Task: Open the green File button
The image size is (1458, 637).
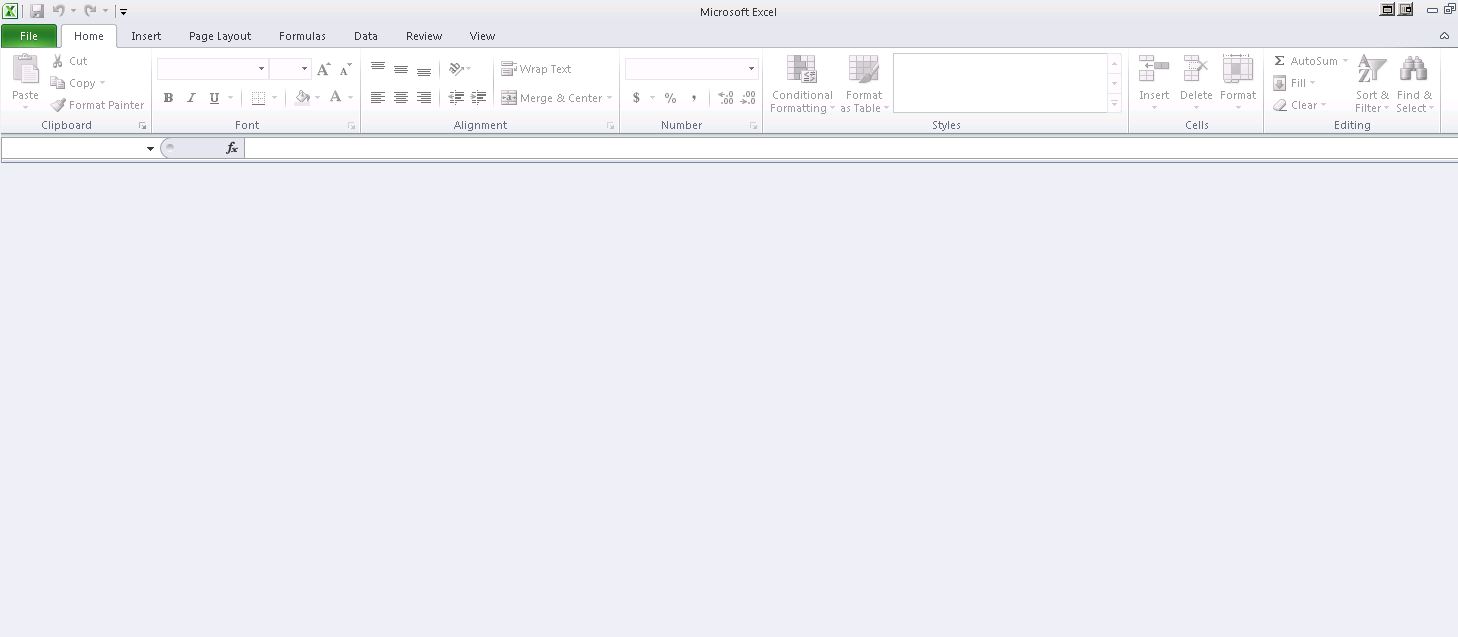Action: pos(29,36)
